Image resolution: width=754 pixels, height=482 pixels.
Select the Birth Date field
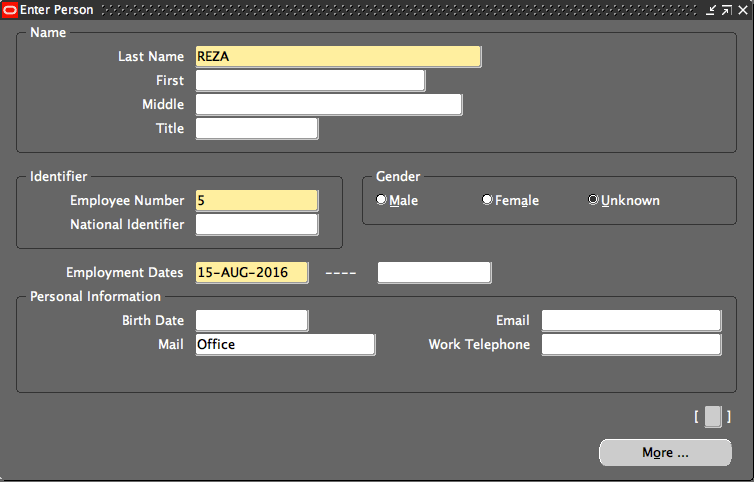[252, 321]
